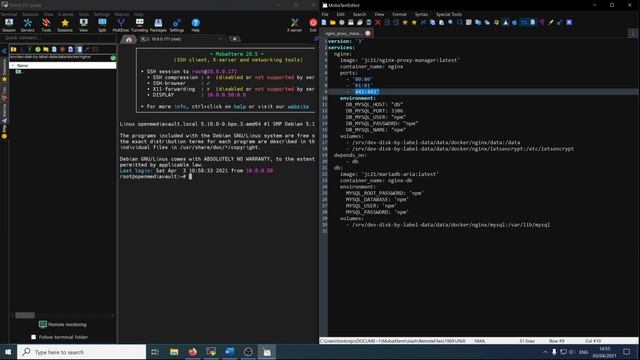Click the SFTP path input field
Screen dimensions: 640x360
(60, 58)
